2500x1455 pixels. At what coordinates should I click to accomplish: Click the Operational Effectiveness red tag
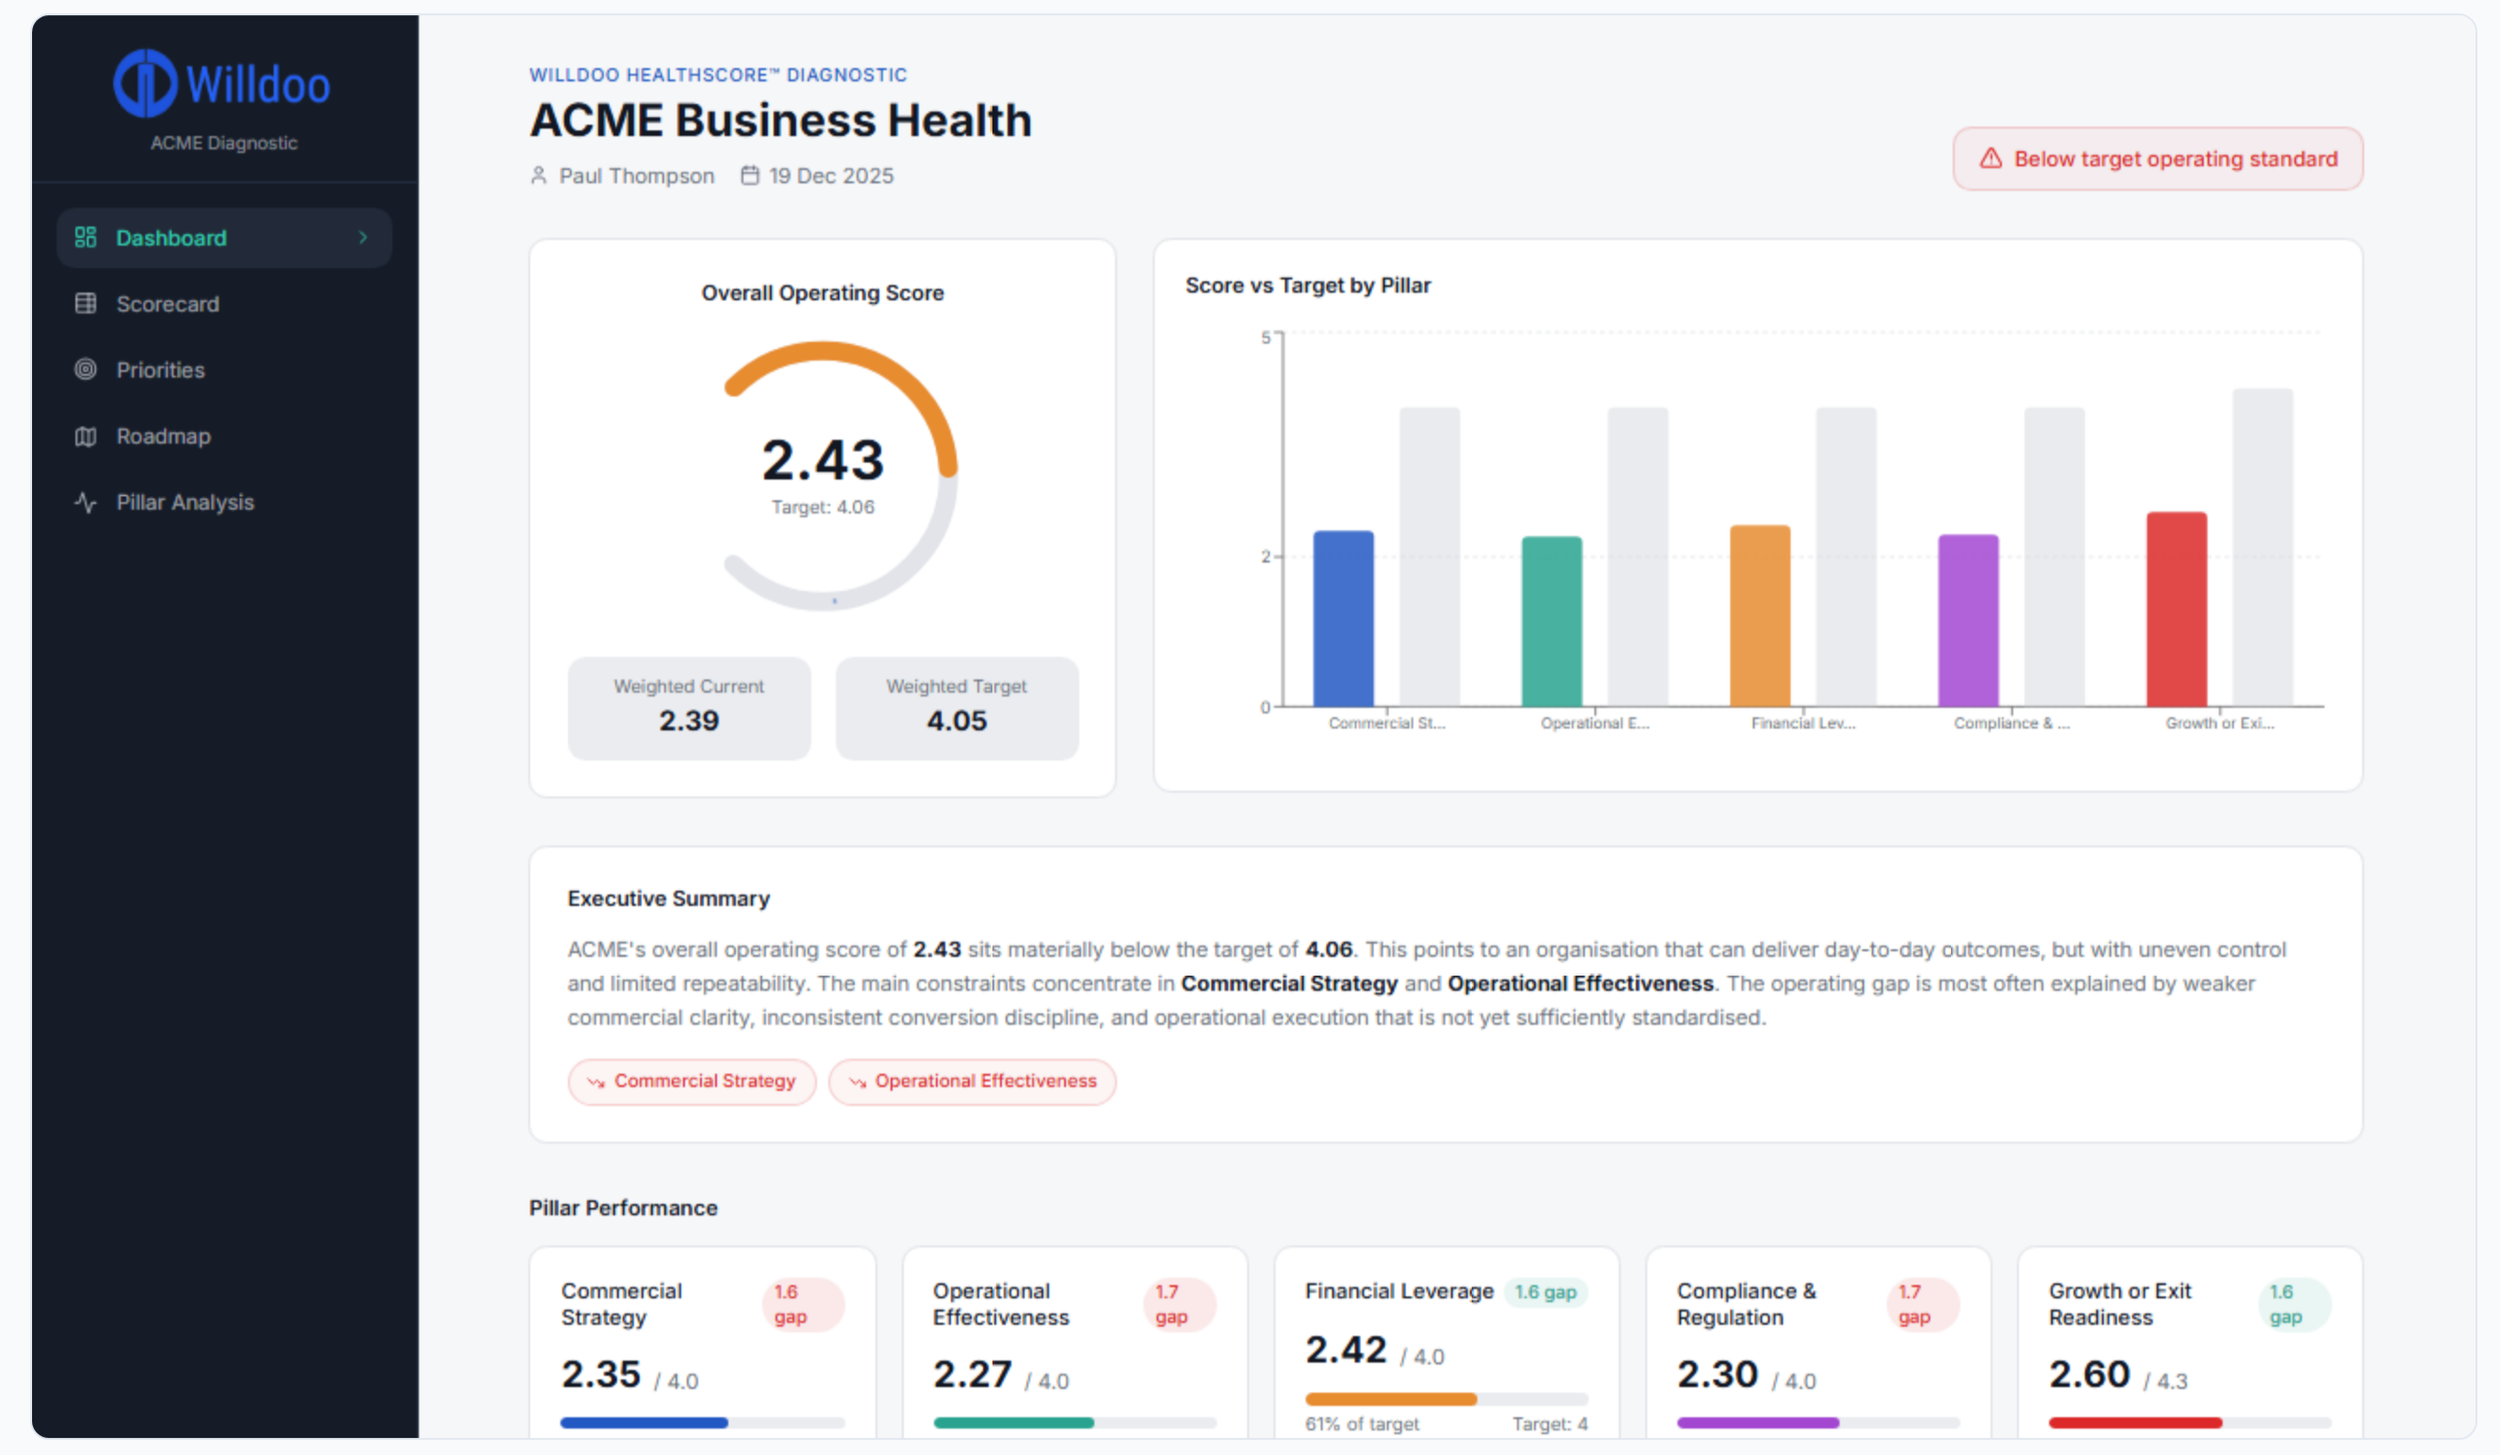[972, 1081]
